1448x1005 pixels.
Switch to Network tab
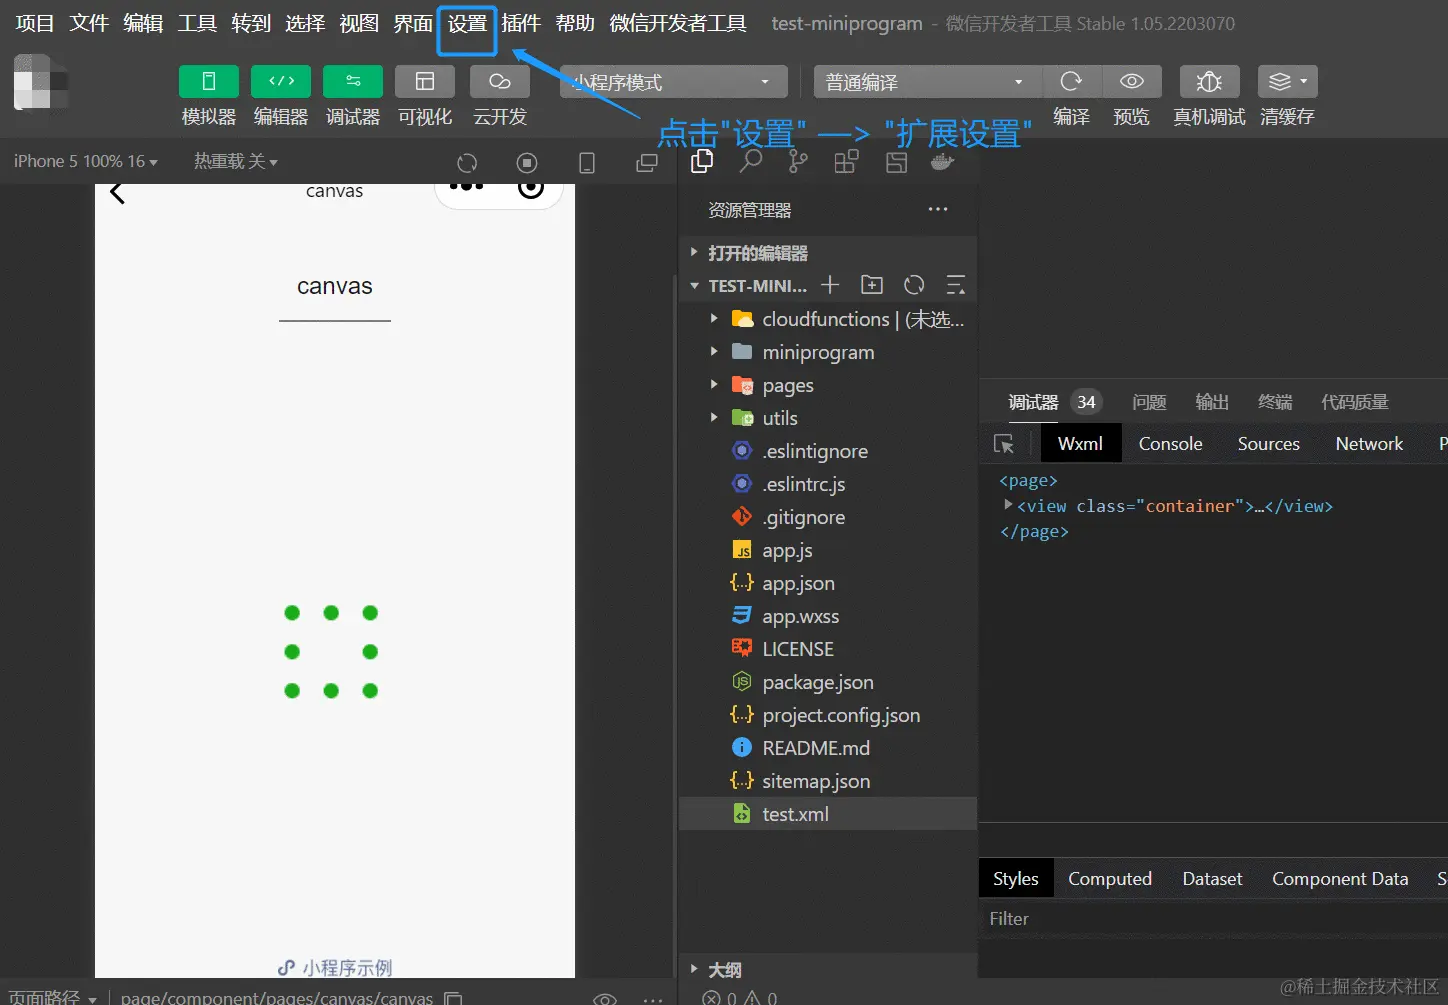[x=1369, y=444]
